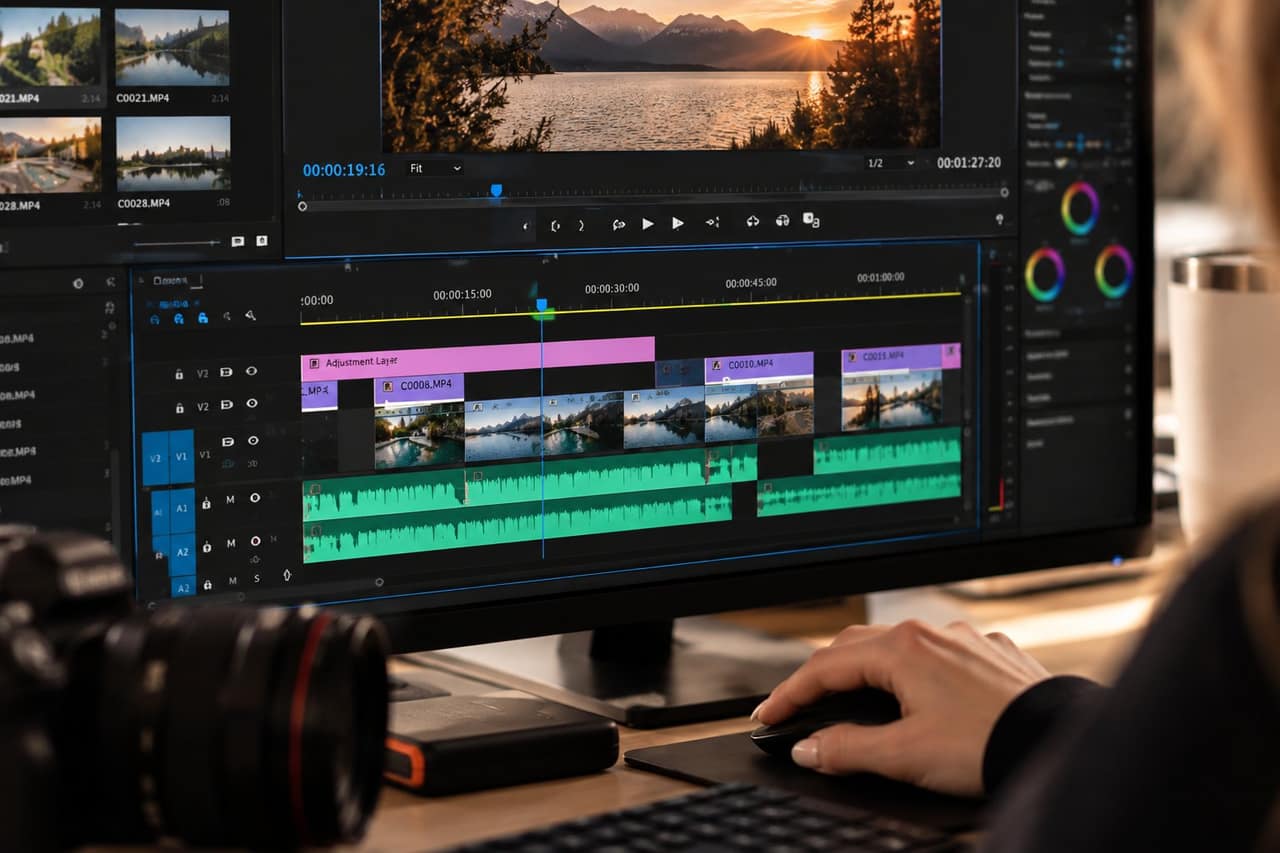Viewport: 1280px width, 853px height.
Task: Select the C0010.MP4 clip in the timeline
Action: (758, 366)
